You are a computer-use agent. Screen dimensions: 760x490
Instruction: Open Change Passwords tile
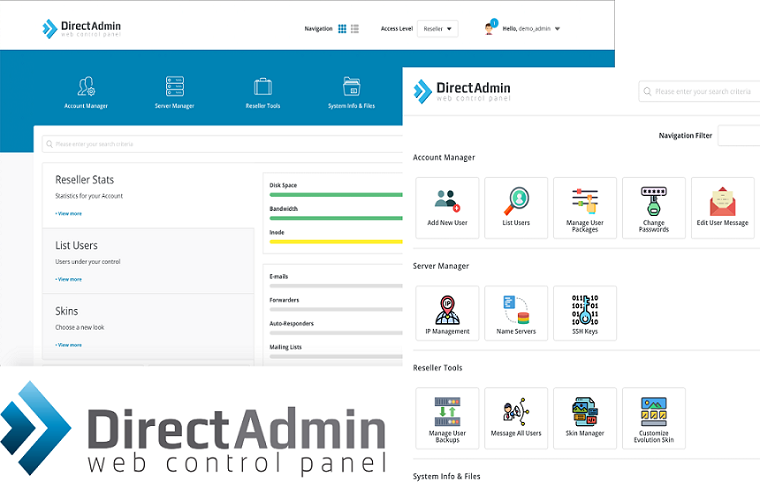[x=653, y=207]
